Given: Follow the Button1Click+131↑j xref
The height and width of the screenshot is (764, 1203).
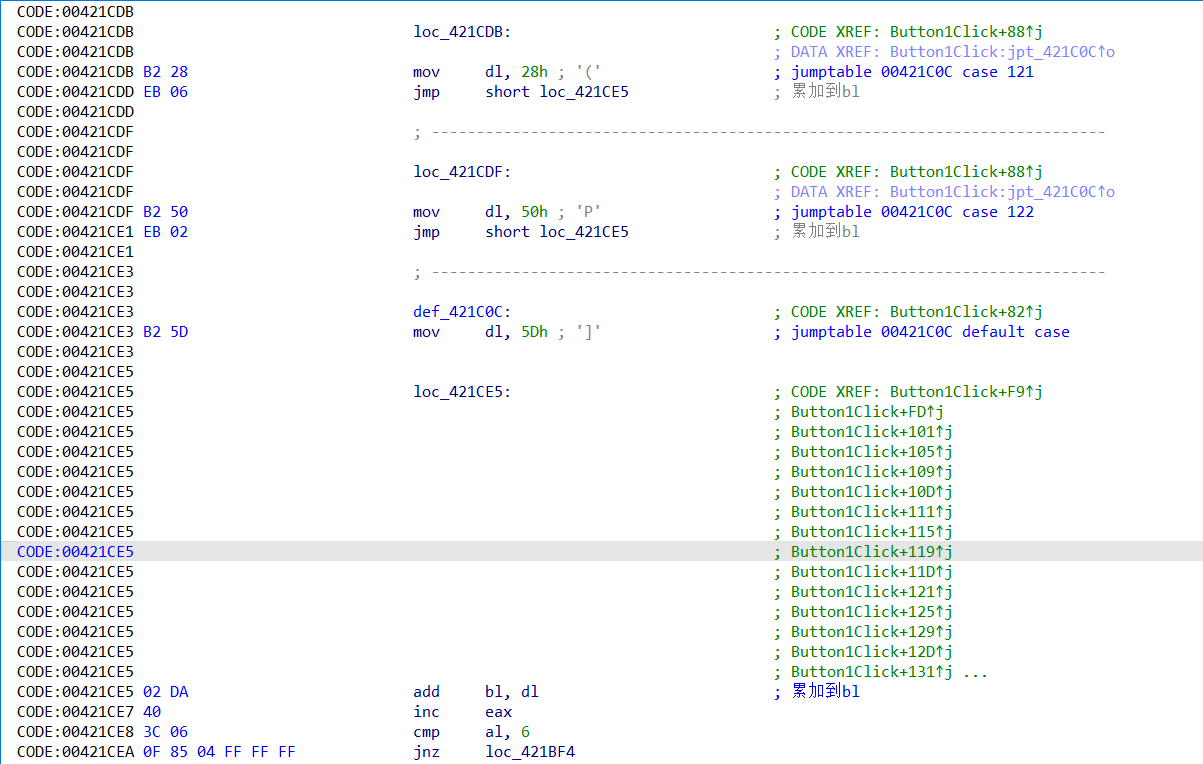Looking at the screenshot, I should point(871,672).
